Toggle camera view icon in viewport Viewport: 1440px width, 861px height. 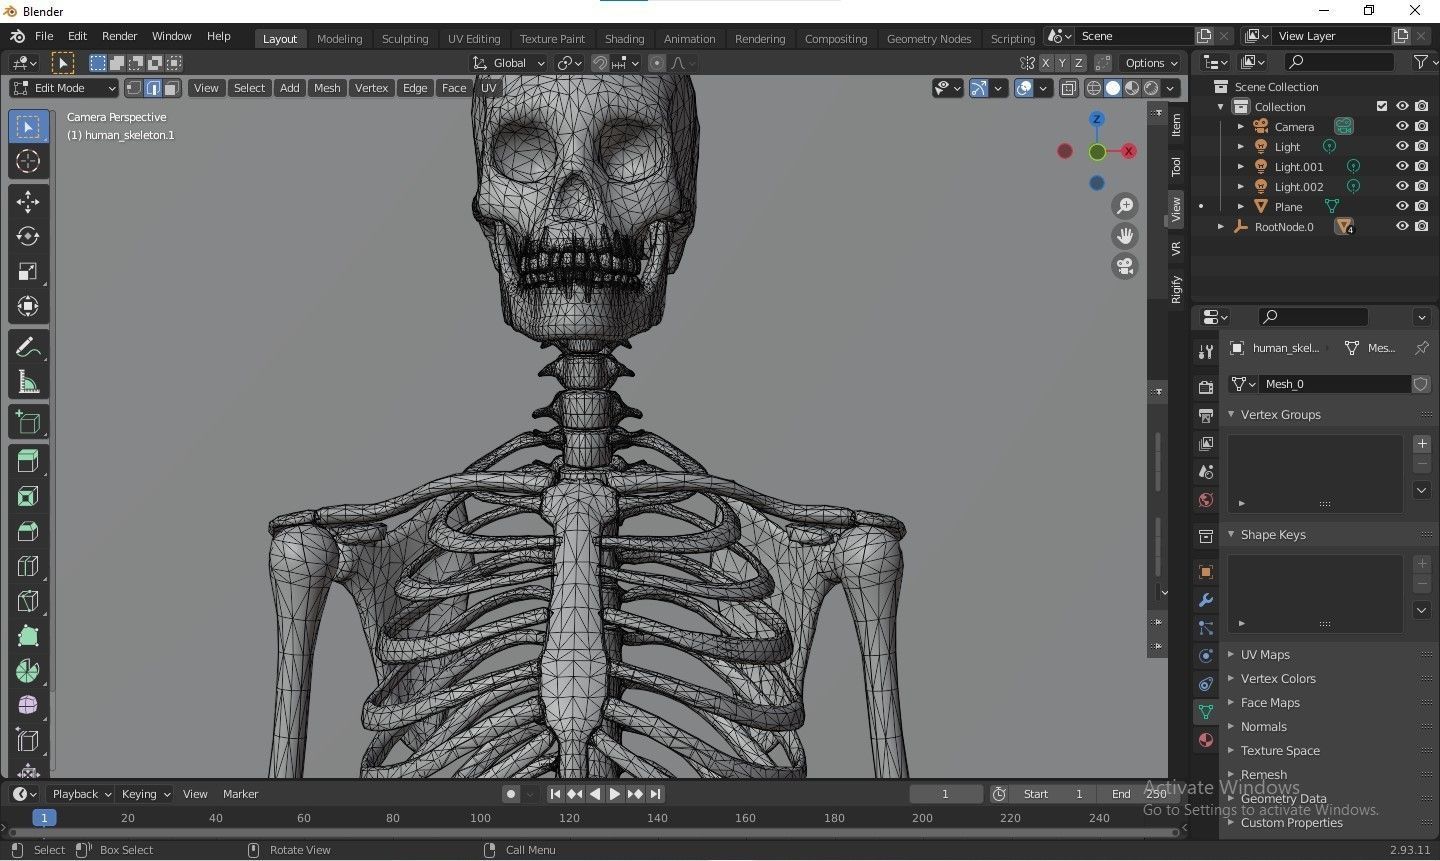(1125, 266)
